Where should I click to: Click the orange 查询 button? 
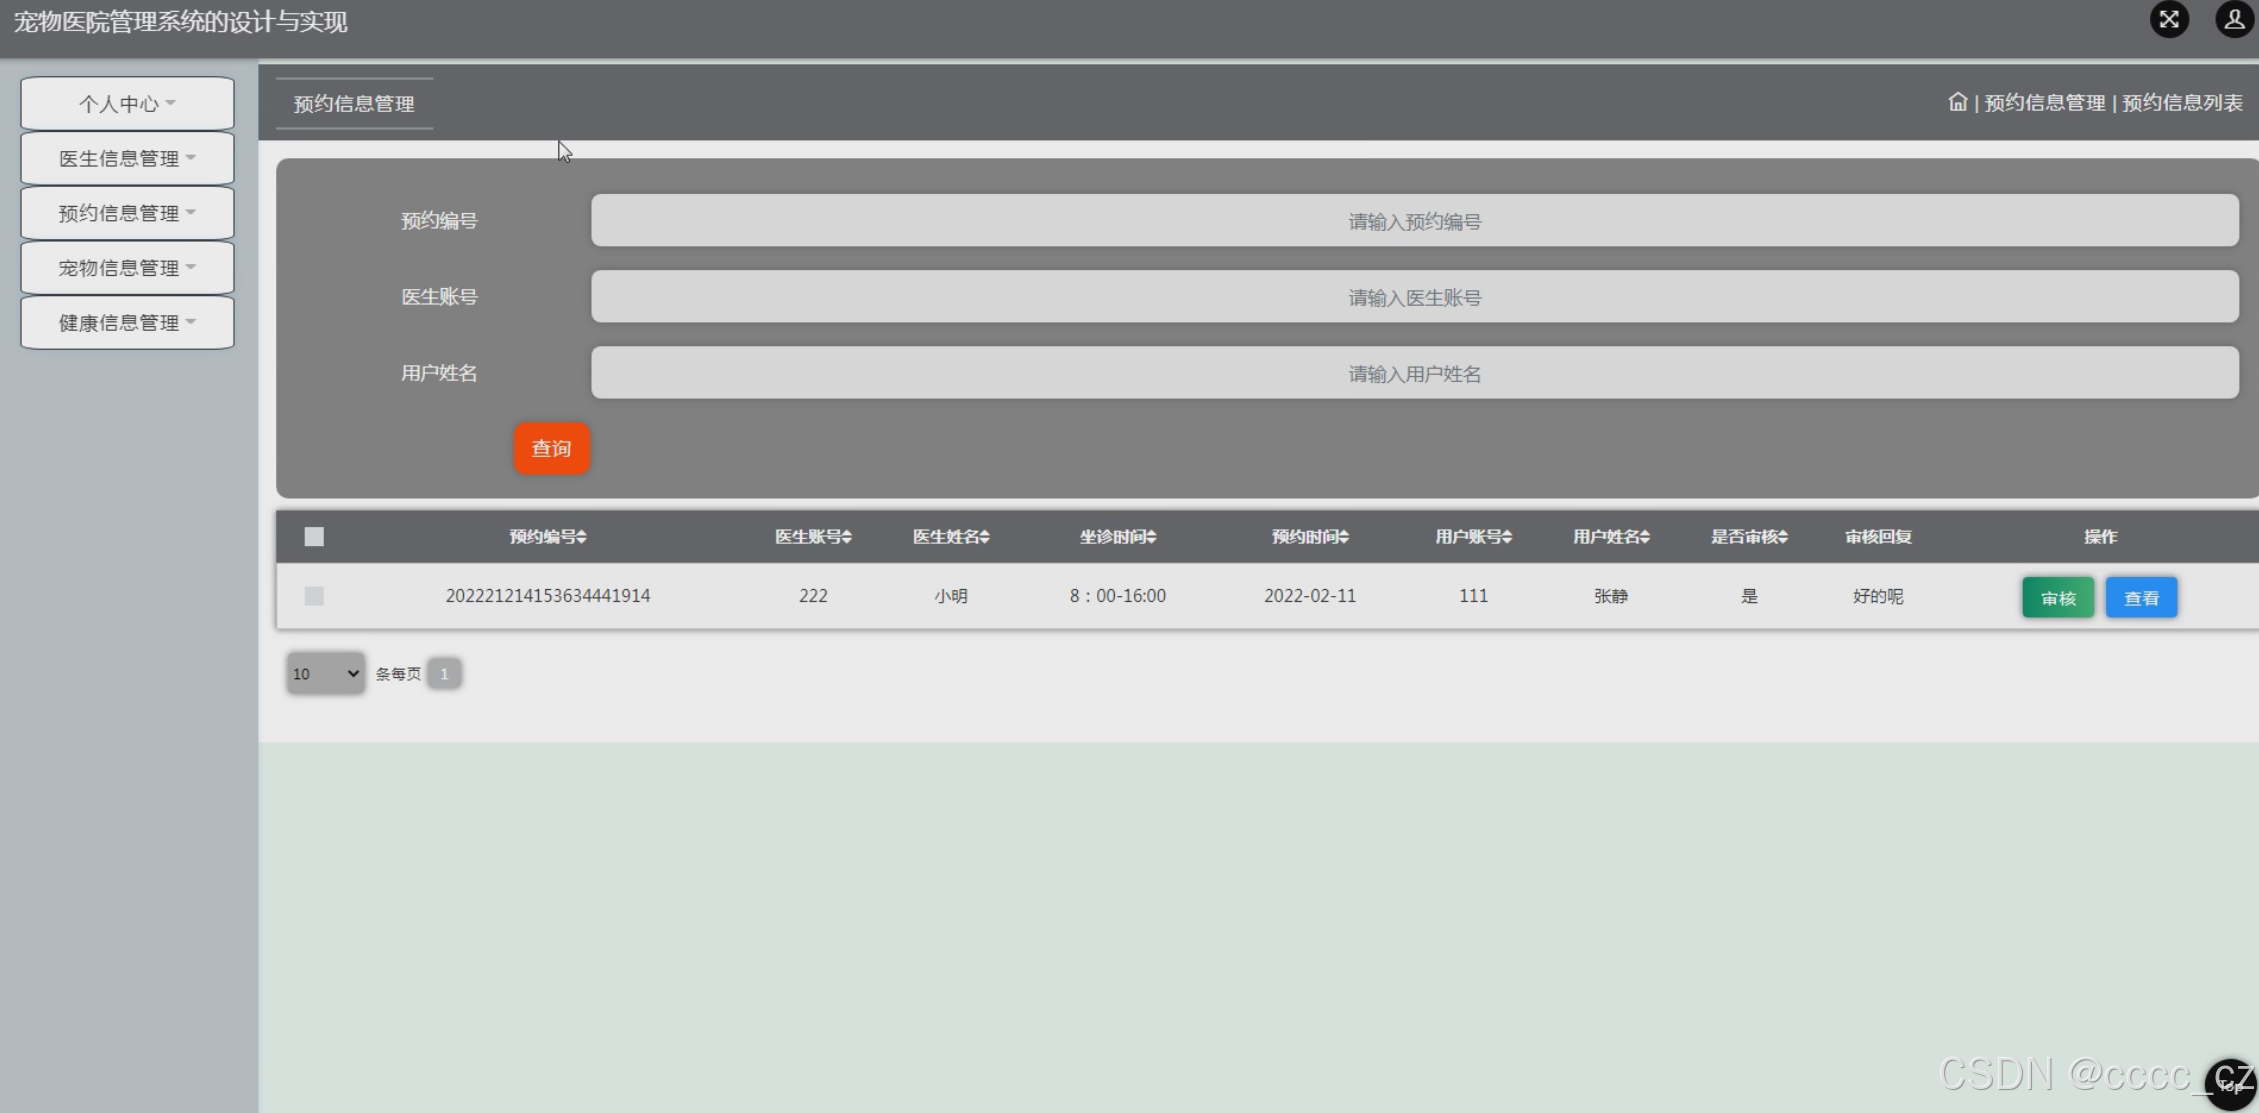pyautogui.click(x=551, y=449)
